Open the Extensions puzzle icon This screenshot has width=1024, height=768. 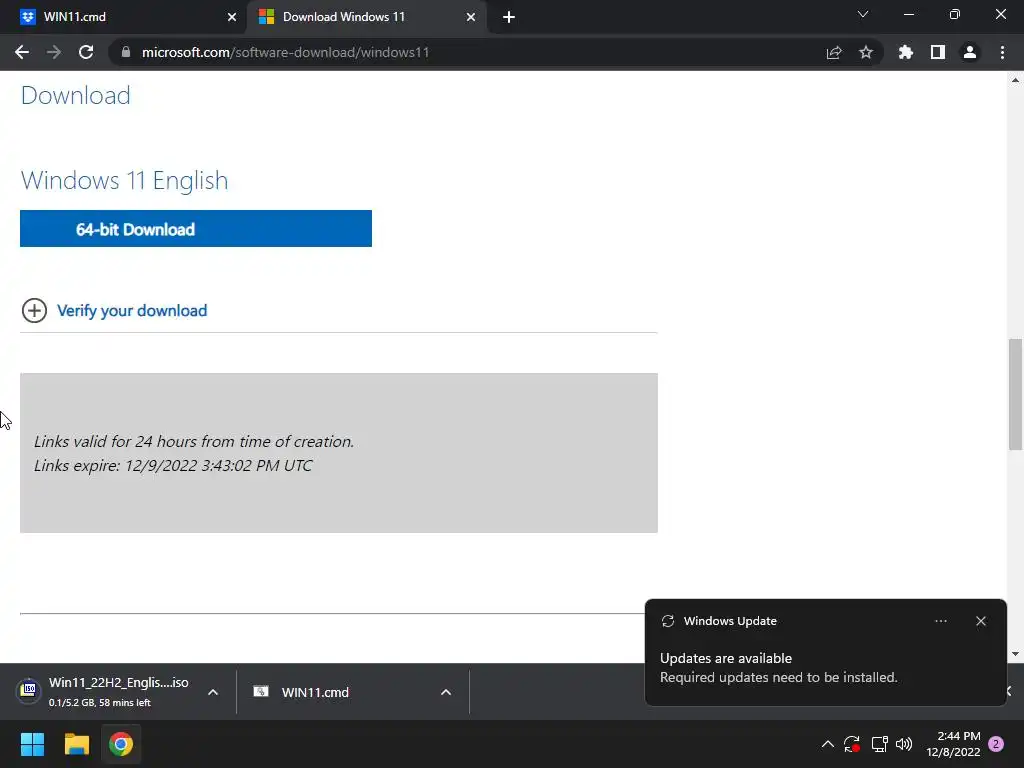[906, 52]
